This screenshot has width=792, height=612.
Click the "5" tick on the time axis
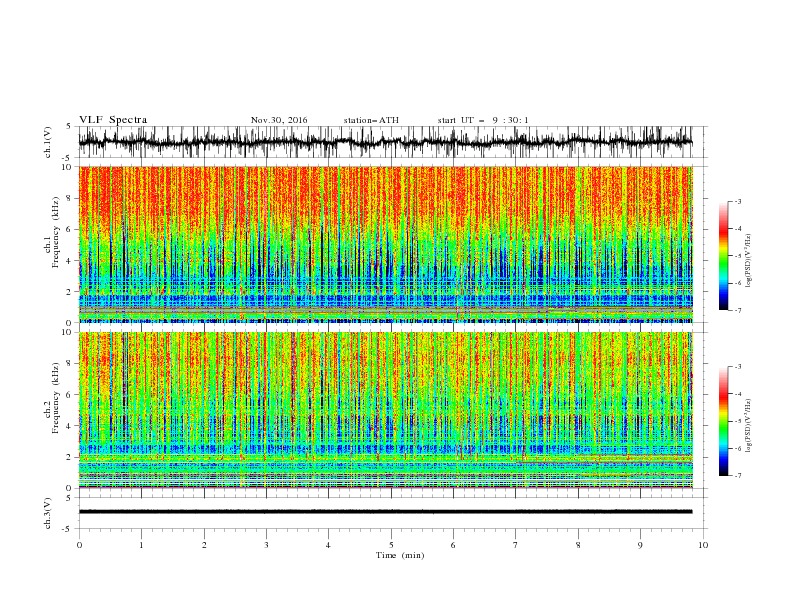[x=391, y=545]
